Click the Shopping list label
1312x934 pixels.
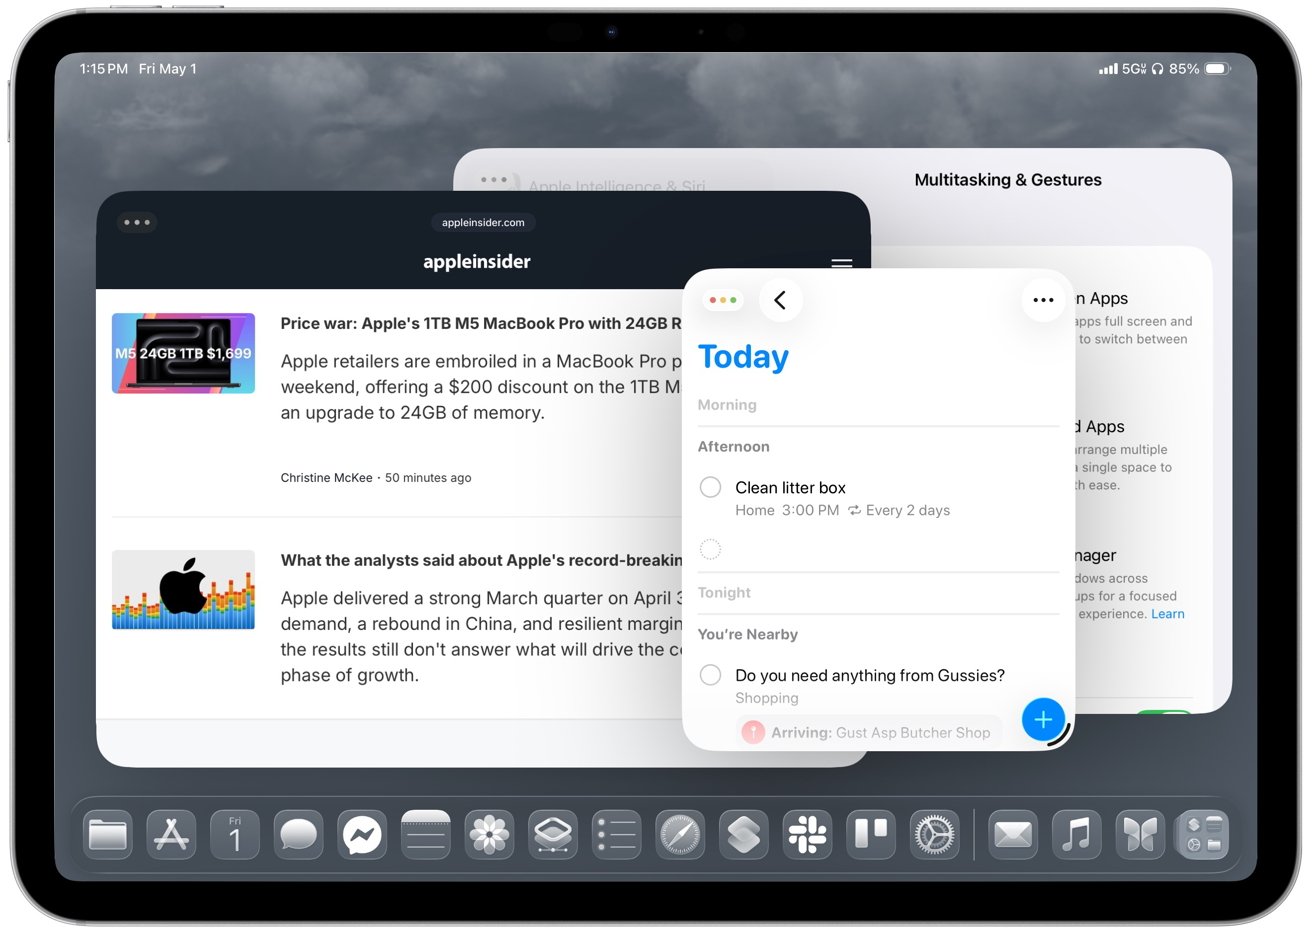click(x=767, y=698)
